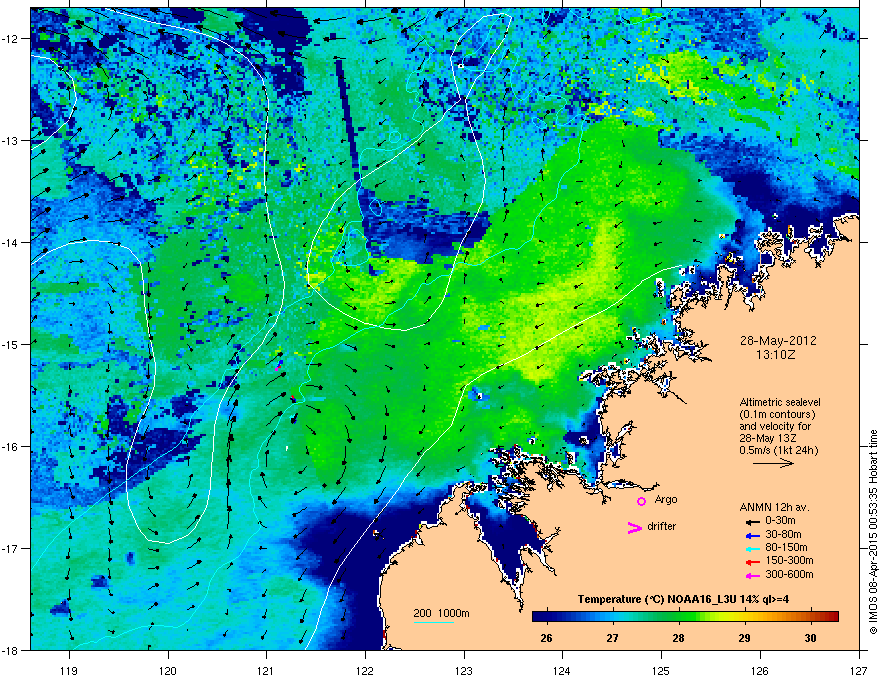Click the colorbar tick label 29
This screenshot has width=880, height=680.
[x=744, y=638]
